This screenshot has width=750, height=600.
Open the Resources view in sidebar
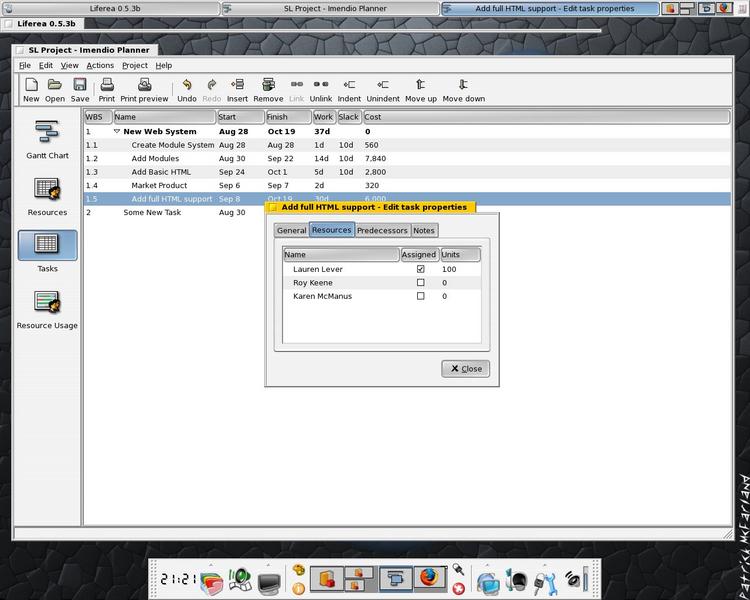(x=47, y=196)
